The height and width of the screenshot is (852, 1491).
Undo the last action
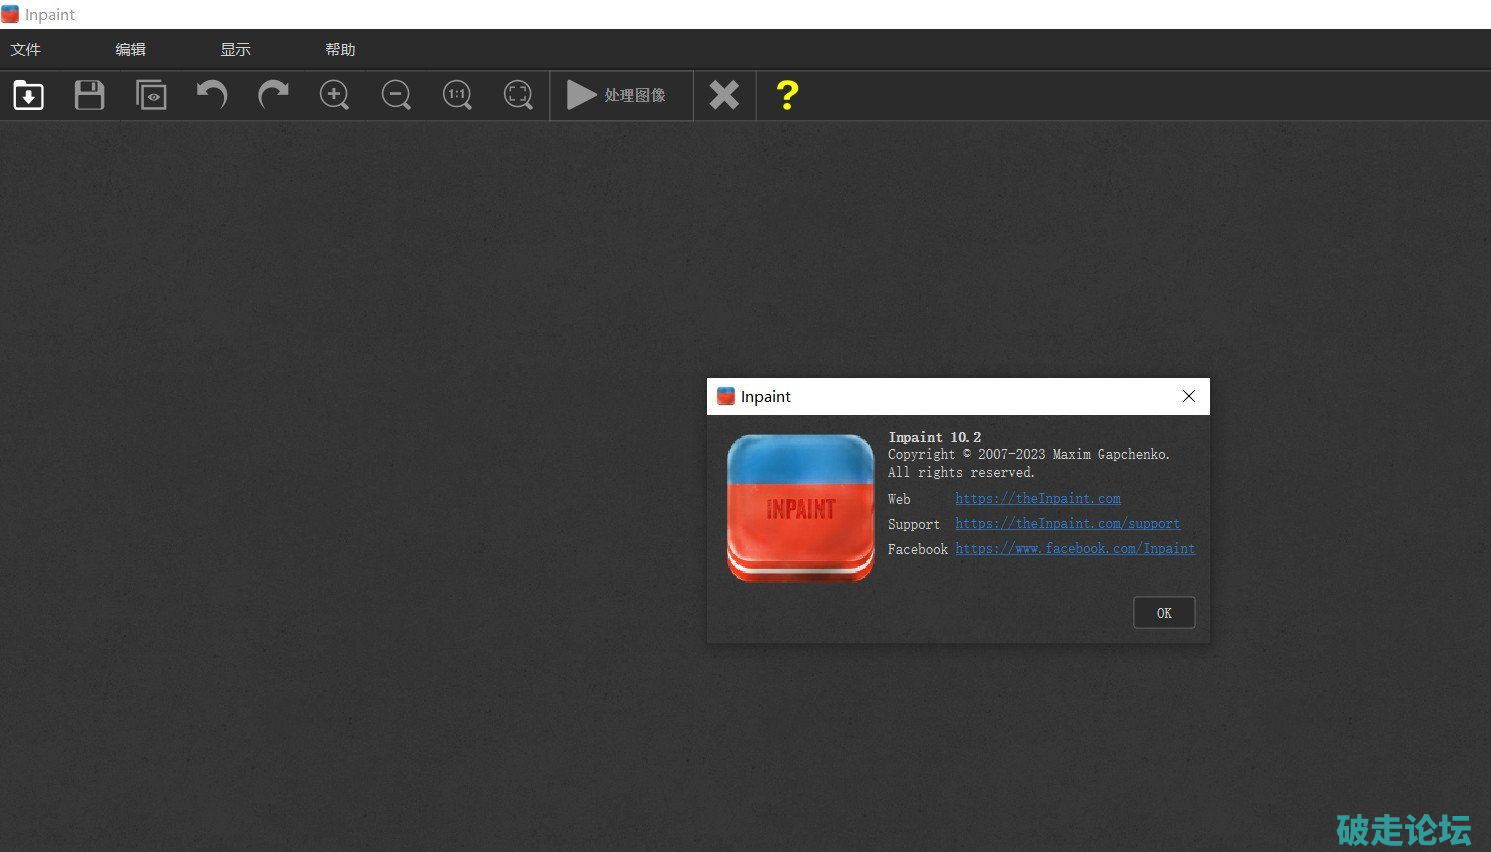[x=212, y=95]
